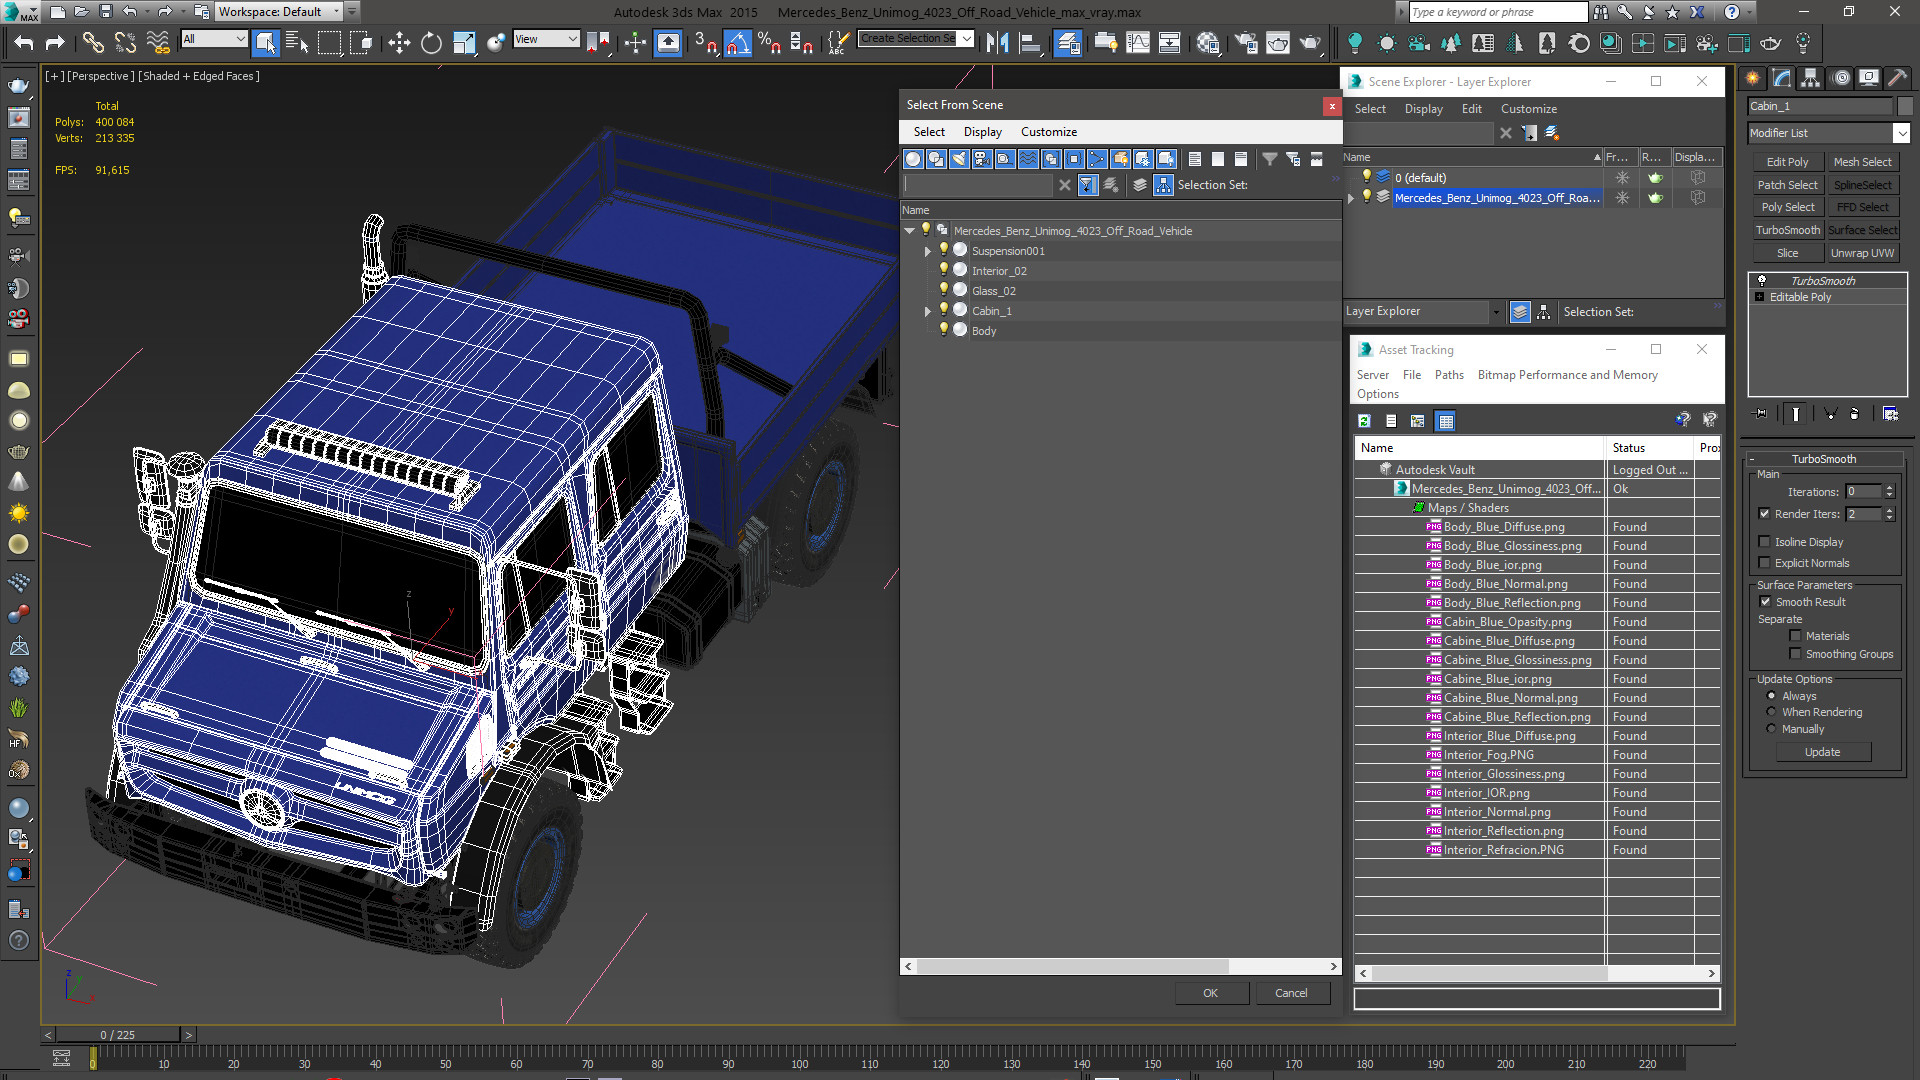The height and width of the screenshot is (1080, 1920).
Task: Activate the Select and Move tool
Action: [x=399, y=42]
